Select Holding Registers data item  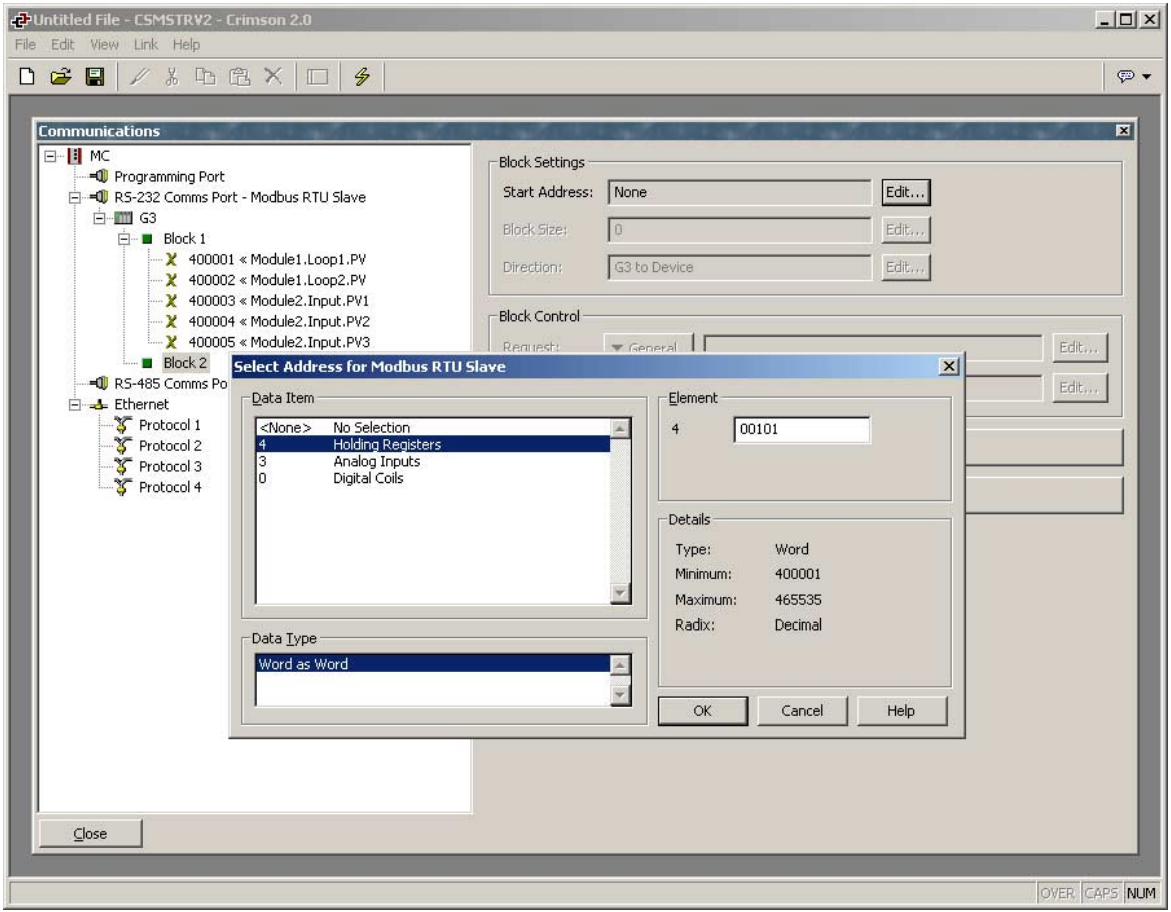tap(433, 444)
